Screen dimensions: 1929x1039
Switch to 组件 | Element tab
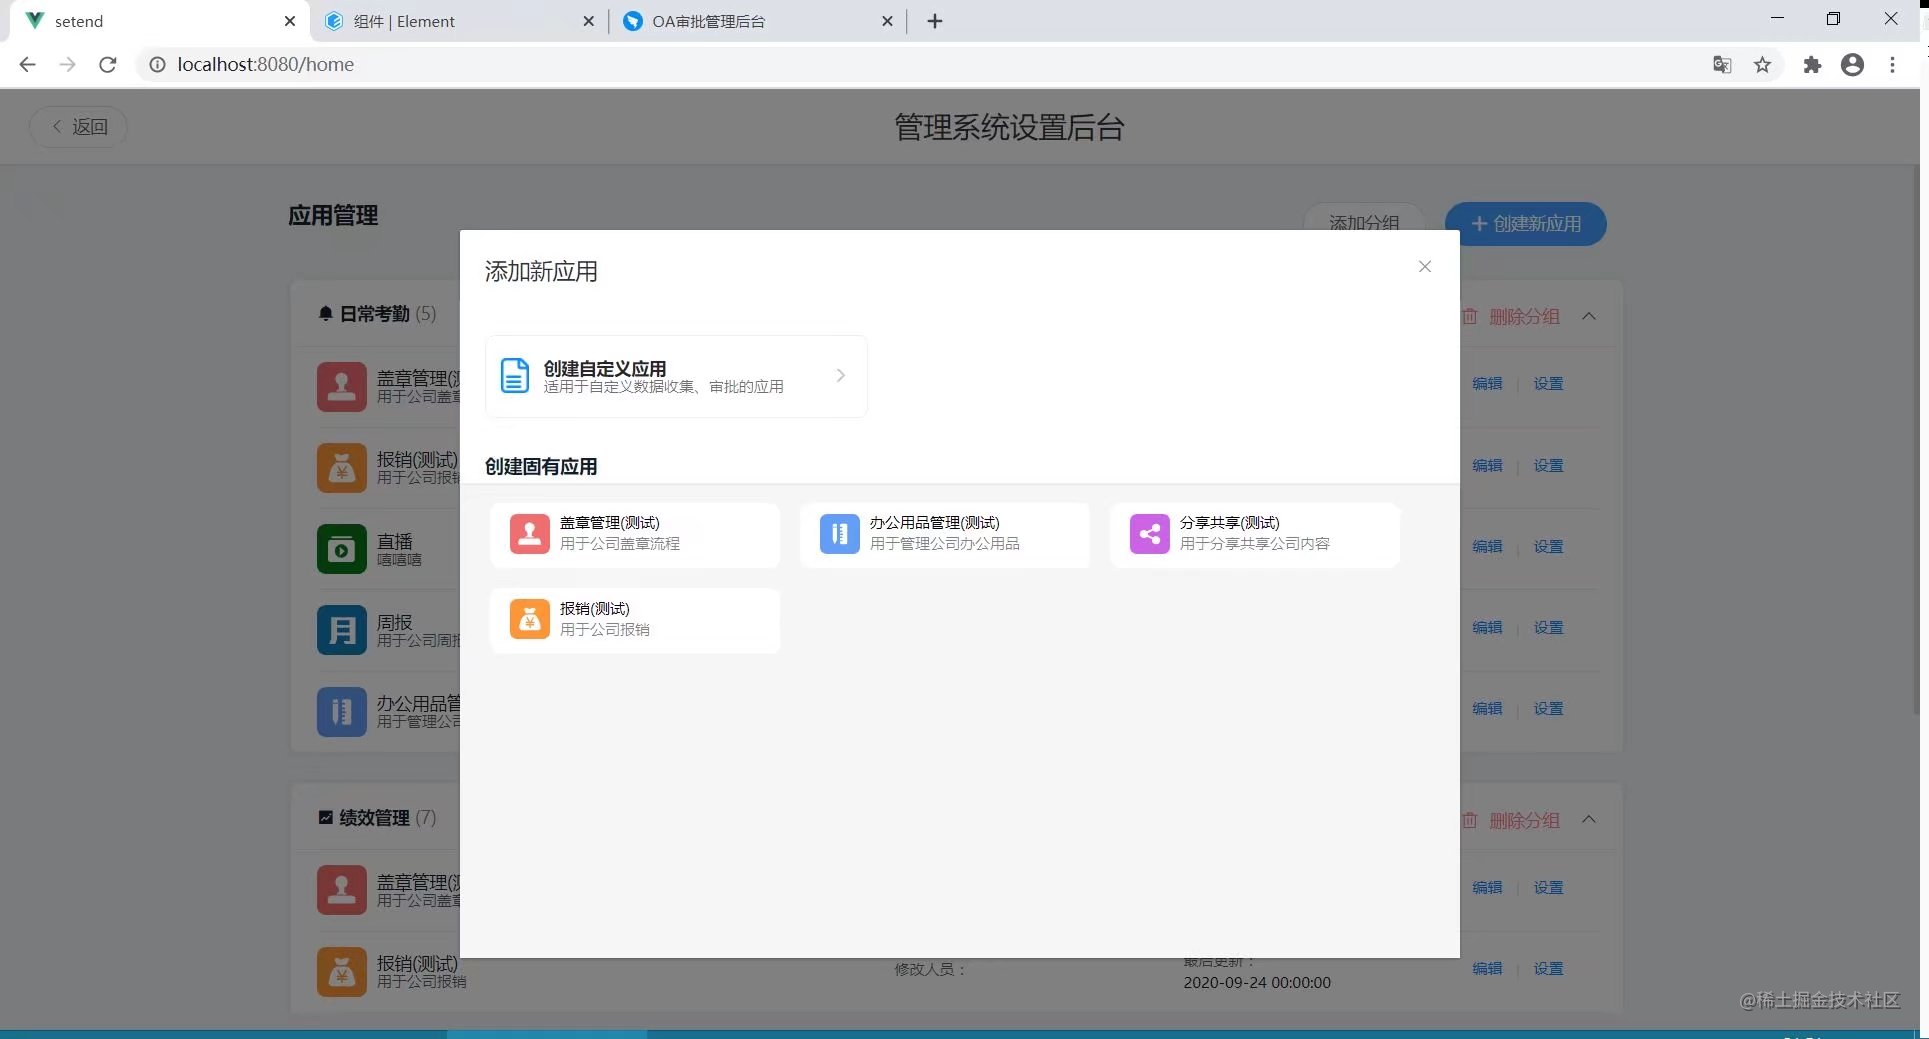(x=460, y=21)
